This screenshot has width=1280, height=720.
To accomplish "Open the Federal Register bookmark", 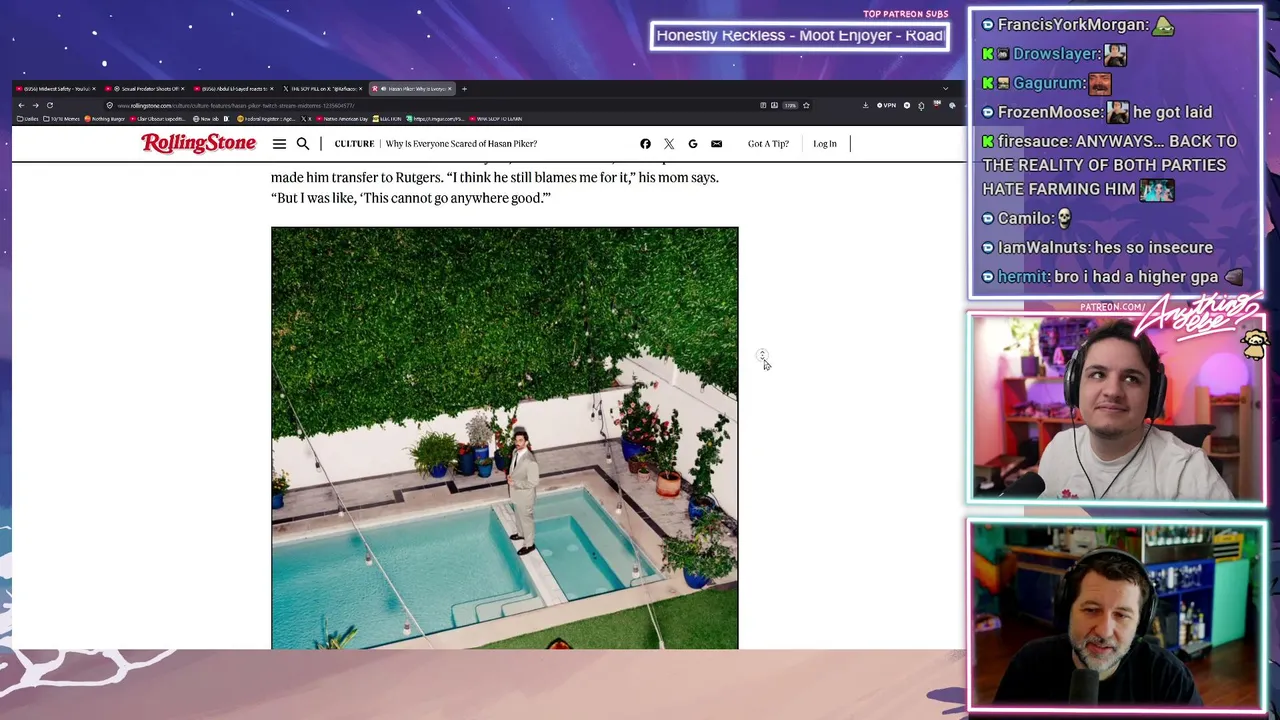I will 267,119.
